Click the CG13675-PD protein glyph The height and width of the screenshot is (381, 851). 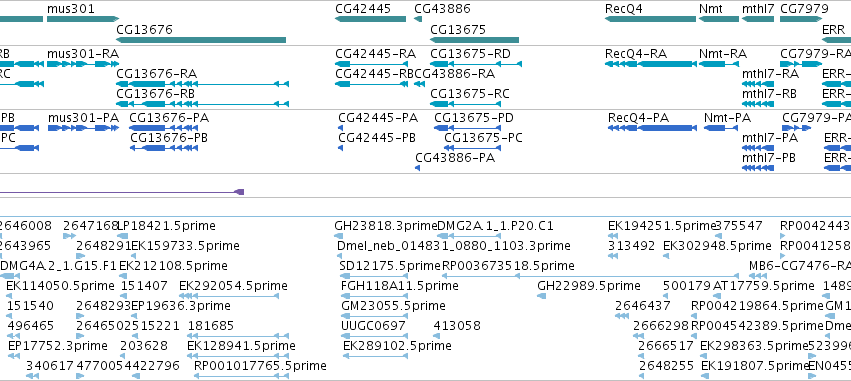[467, 128]
